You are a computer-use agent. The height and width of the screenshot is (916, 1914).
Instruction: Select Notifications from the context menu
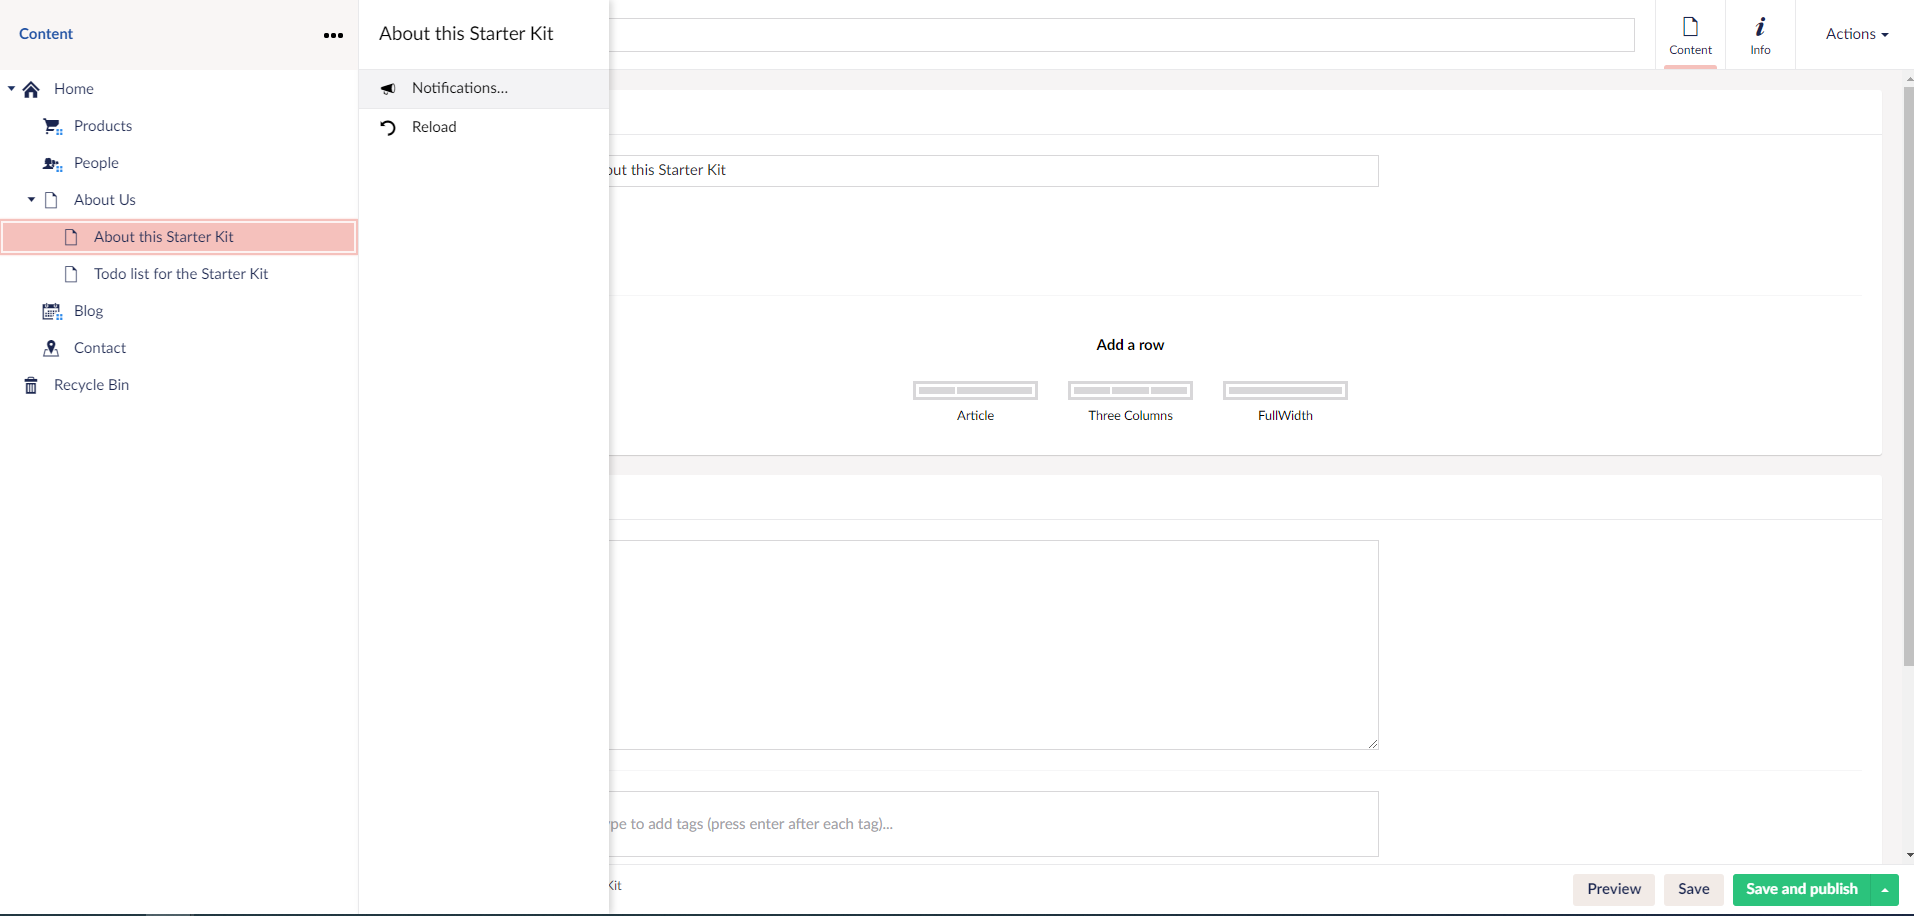(459, 88)
